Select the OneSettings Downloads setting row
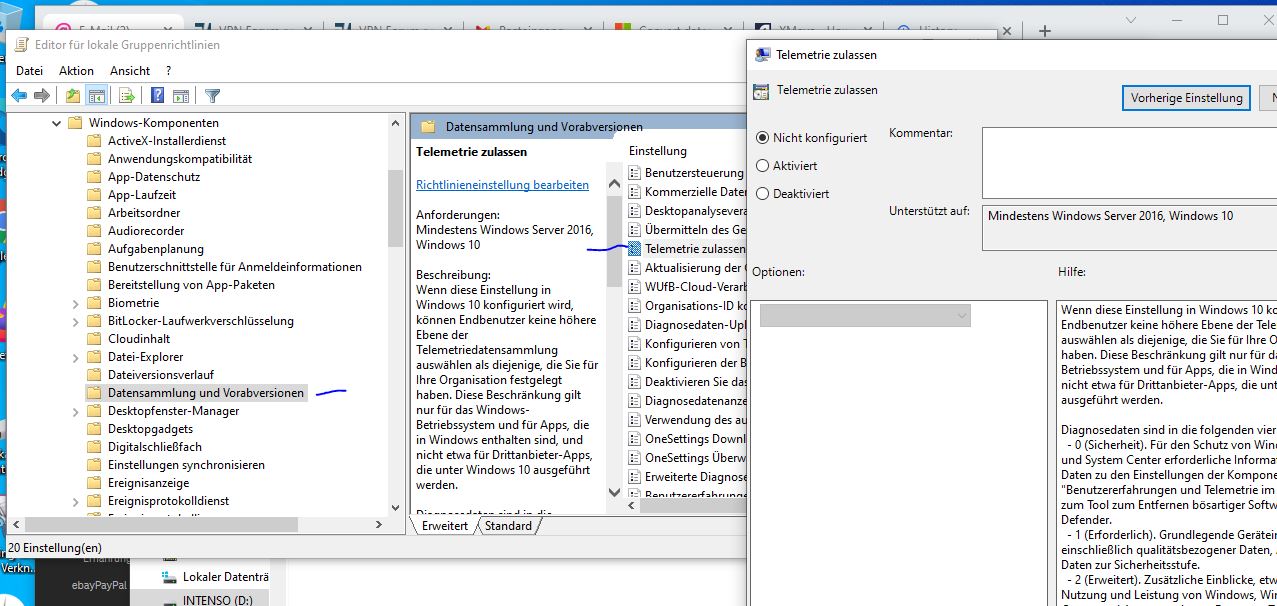1277x606 pixels. pos(687,439)
